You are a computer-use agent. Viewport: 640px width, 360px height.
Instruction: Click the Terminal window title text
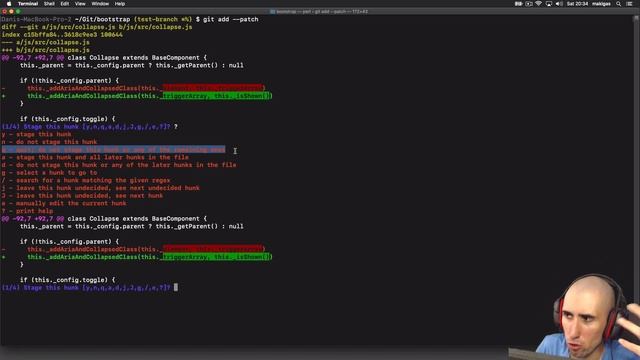tap(322, 11)
